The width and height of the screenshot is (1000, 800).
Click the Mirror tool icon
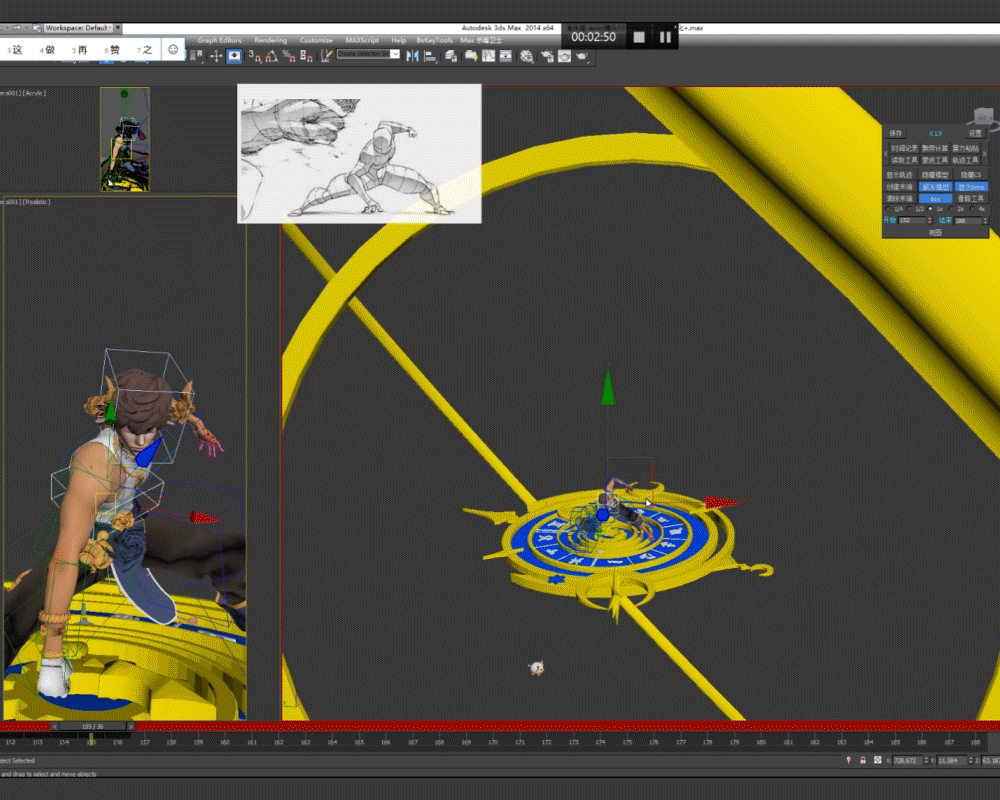point(413,56)
